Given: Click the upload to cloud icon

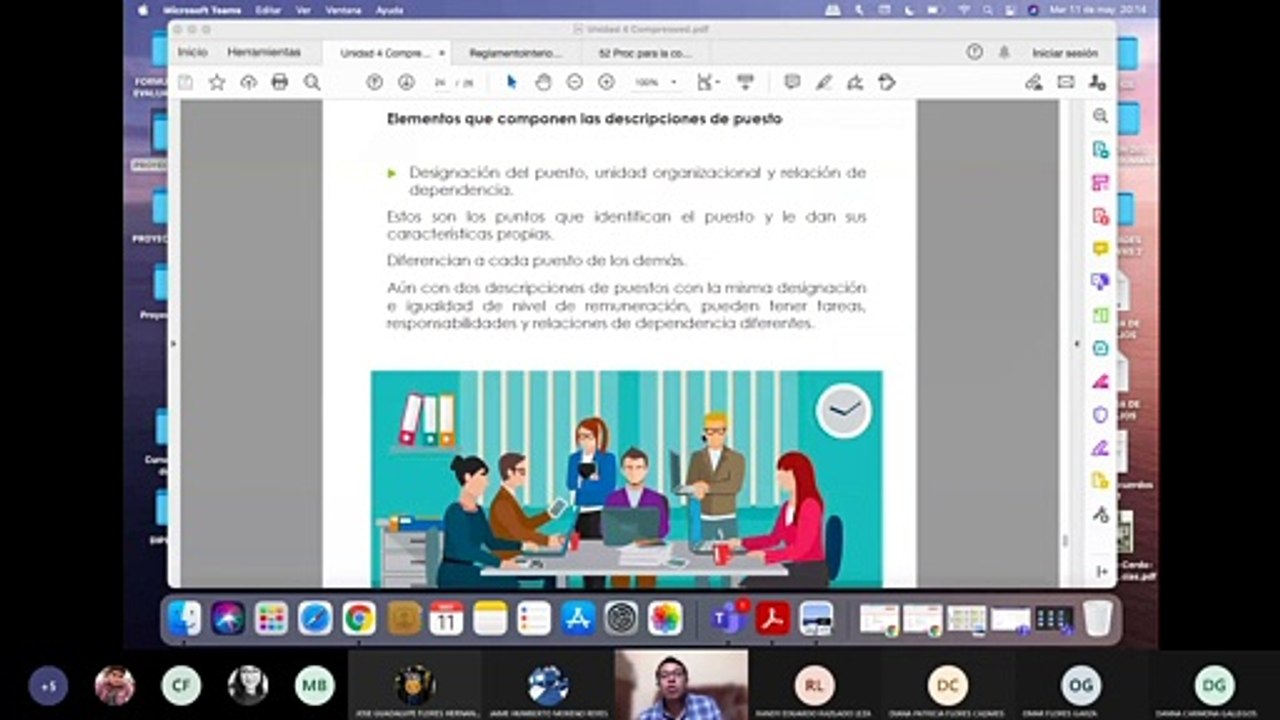Looking at the screenshot, I should click(x=248, y=83).
